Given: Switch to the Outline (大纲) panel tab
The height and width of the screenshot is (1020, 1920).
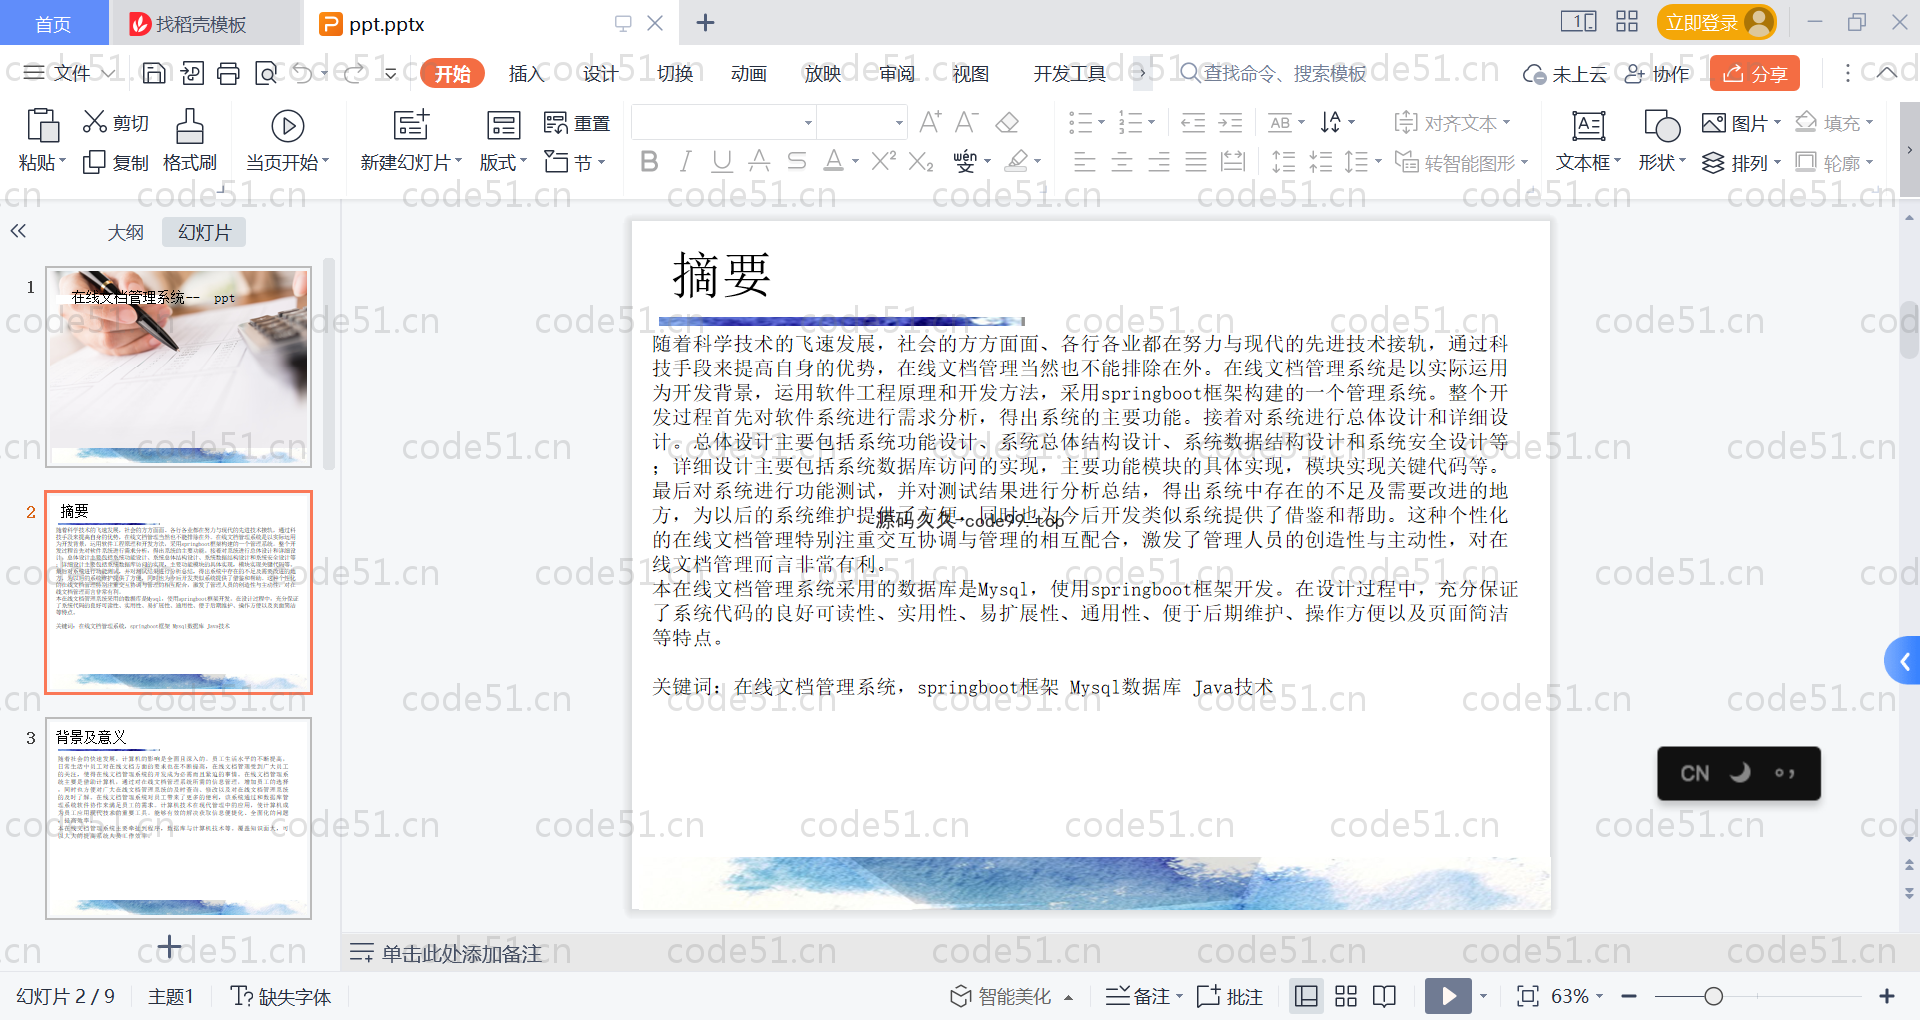Looking at the screenshot, I should click(126, 232).
